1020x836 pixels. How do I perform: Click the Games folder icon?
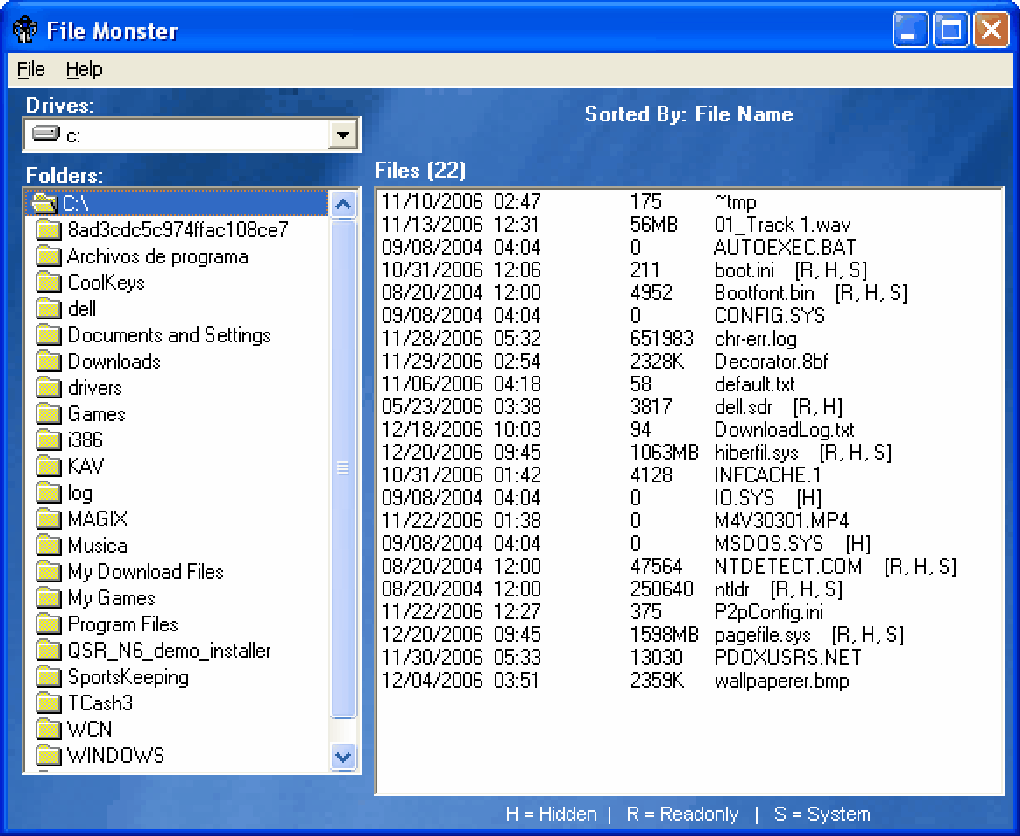[x=48, y=413]
